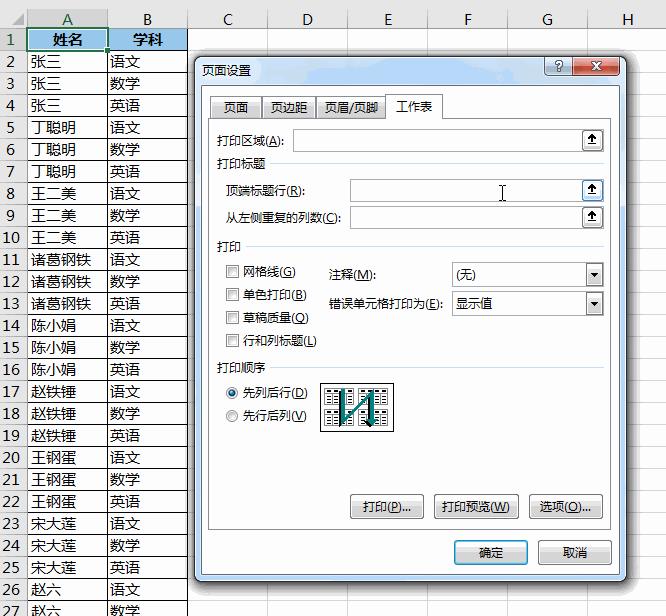Screen dimensions: 666x616
Task: Click the 打印(P)... button
Action: (387, 506)
